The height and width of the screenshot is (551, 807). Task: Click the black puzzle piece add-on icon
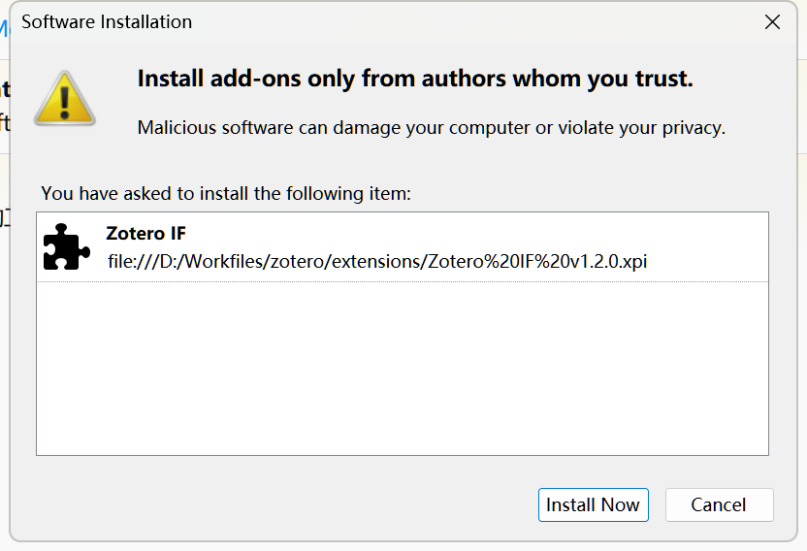pyautogui.click(x=66, y=247)
